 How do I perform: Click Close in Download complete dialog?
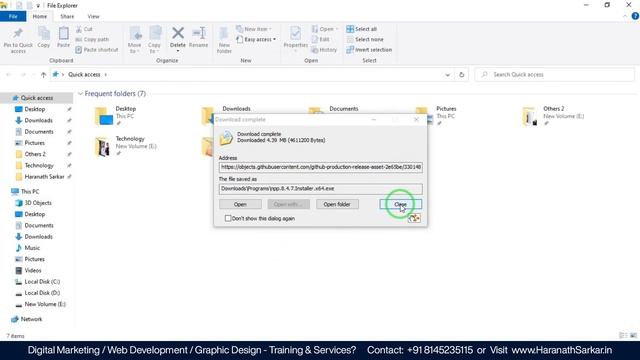[x=400, y=204]
